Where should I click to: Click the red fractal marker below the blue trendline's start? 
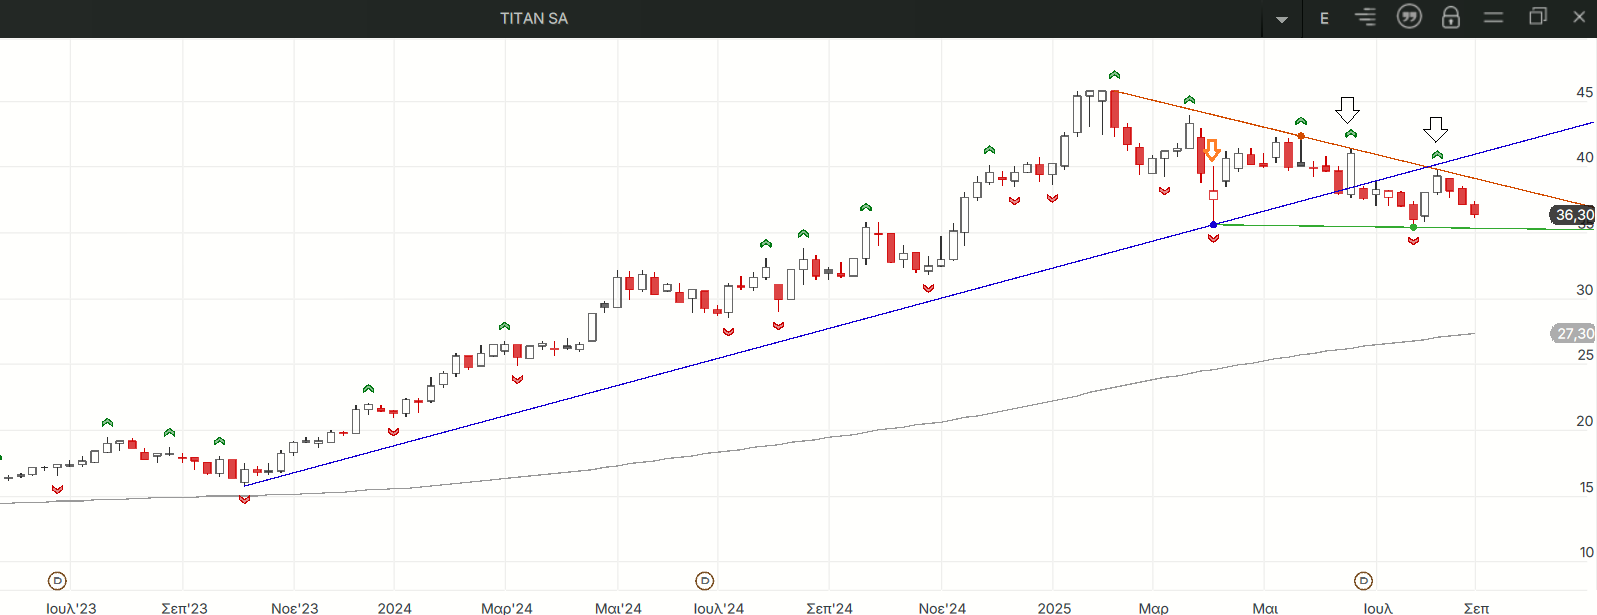pyautogui.click(x=245, y=499)
